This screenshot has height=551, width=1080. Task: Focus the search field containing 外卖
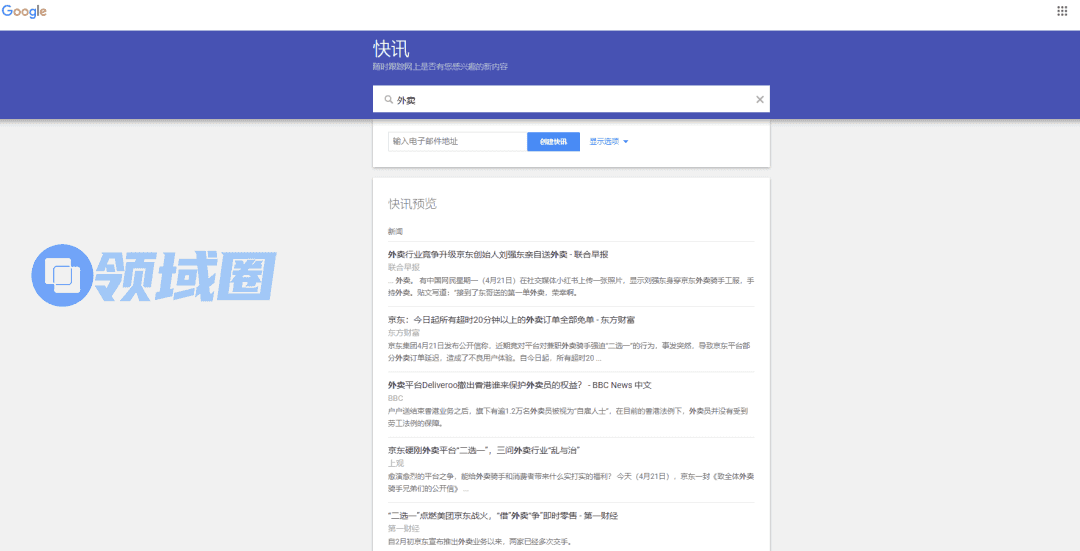click(570, 100)
